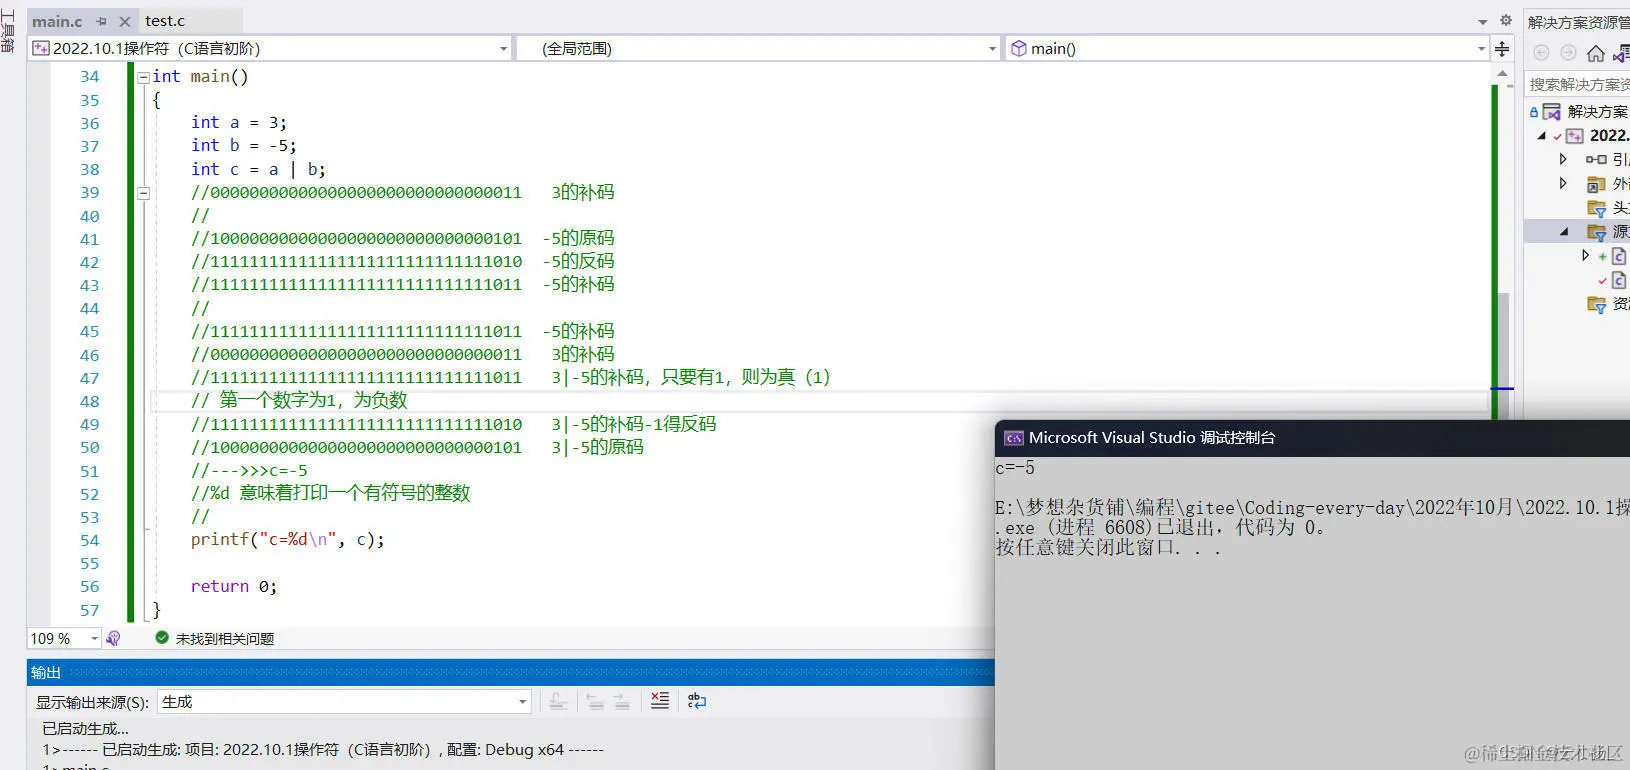Click the Solution Explorer view switch icon
The width and height of the screenshot is (1630, 770).
(1621, 53)
